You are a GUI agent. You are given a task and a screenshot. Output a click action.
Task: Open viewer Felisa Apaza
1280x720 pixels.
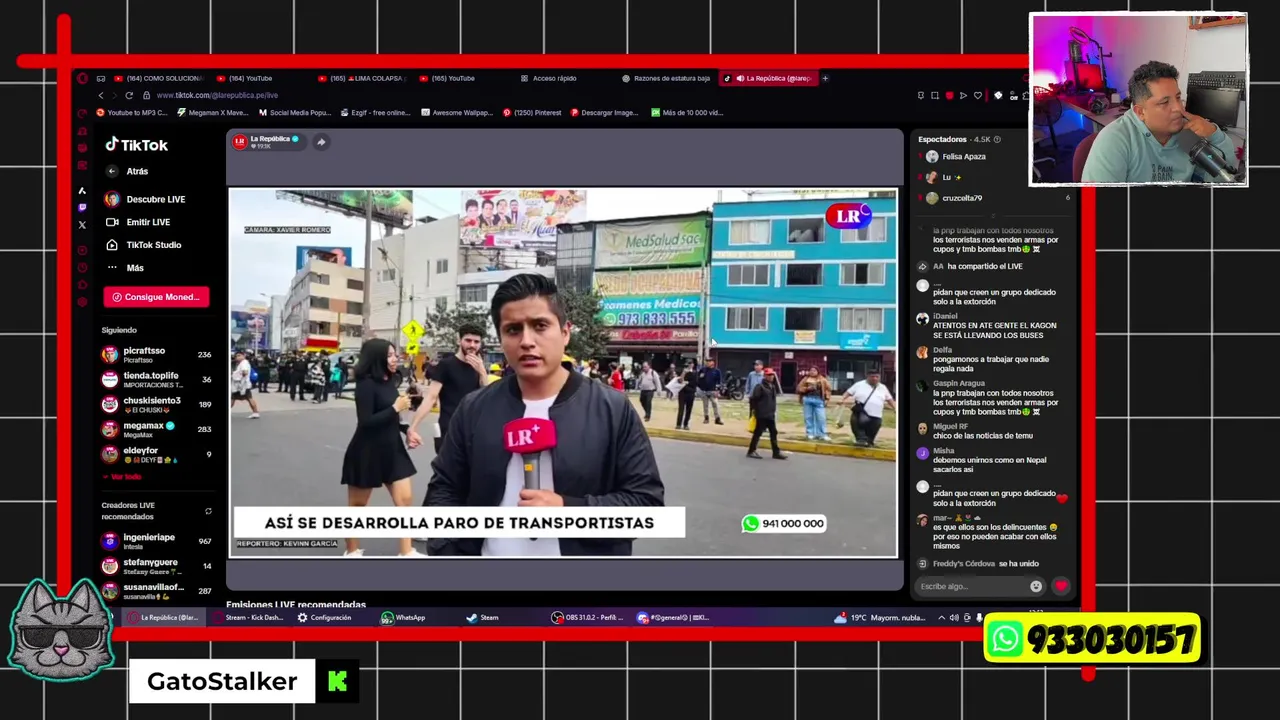click(957, 157)
